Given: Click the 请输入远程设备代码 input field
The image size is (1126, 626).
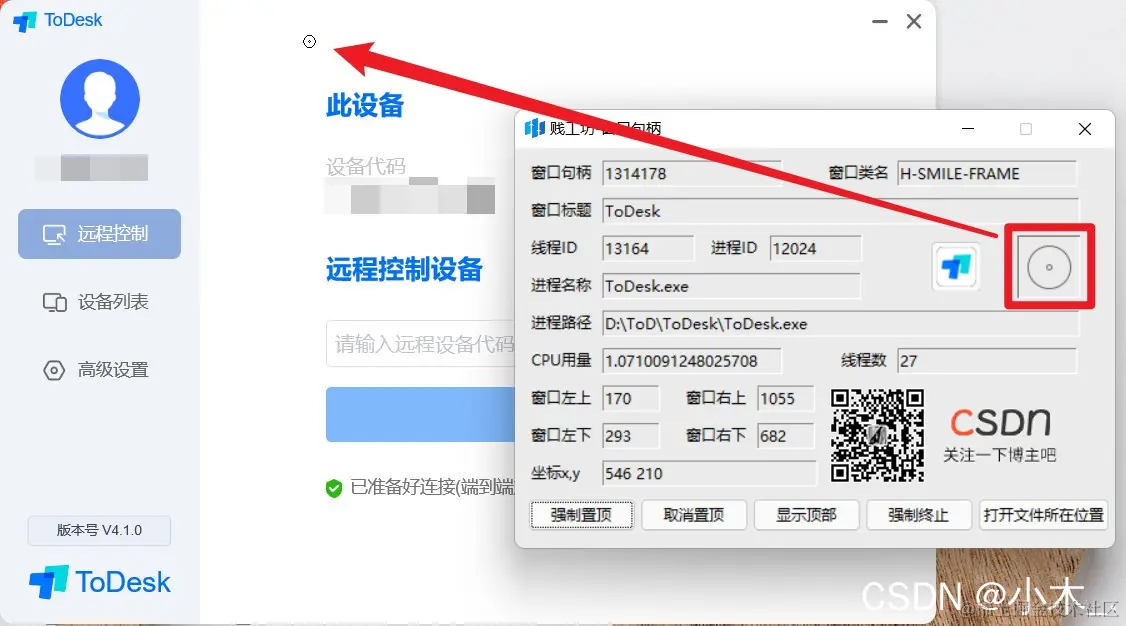Looking at the screenshot, I should tap(421, 344).
